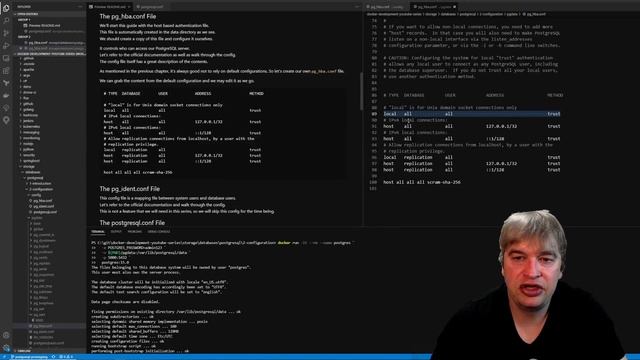This screenshot has height=360, width=640.
Task: Click highlighted line 89 'local all all trust'
Action: pos(471,114)
